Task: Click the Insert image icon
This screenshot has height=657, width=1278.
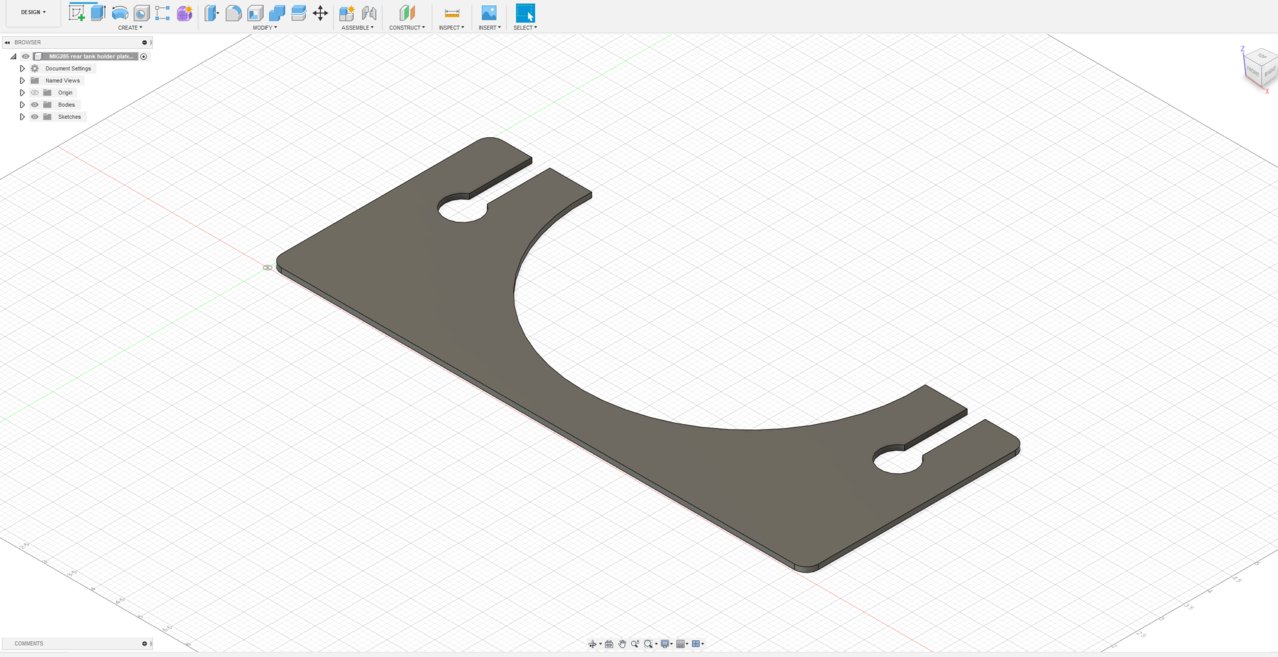Action: pyautogui.click(x=489, y=13)
